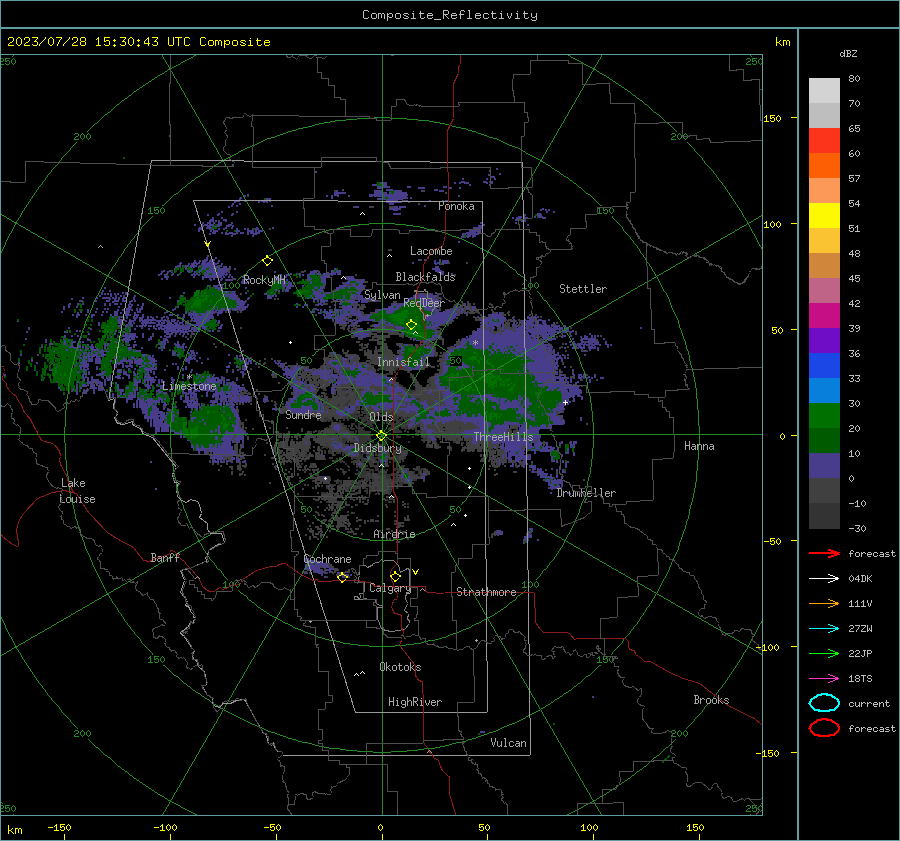Pick the royal blue swatch in dBZ legend
Screen dimensions: 900x841
(x=824, y=366)
